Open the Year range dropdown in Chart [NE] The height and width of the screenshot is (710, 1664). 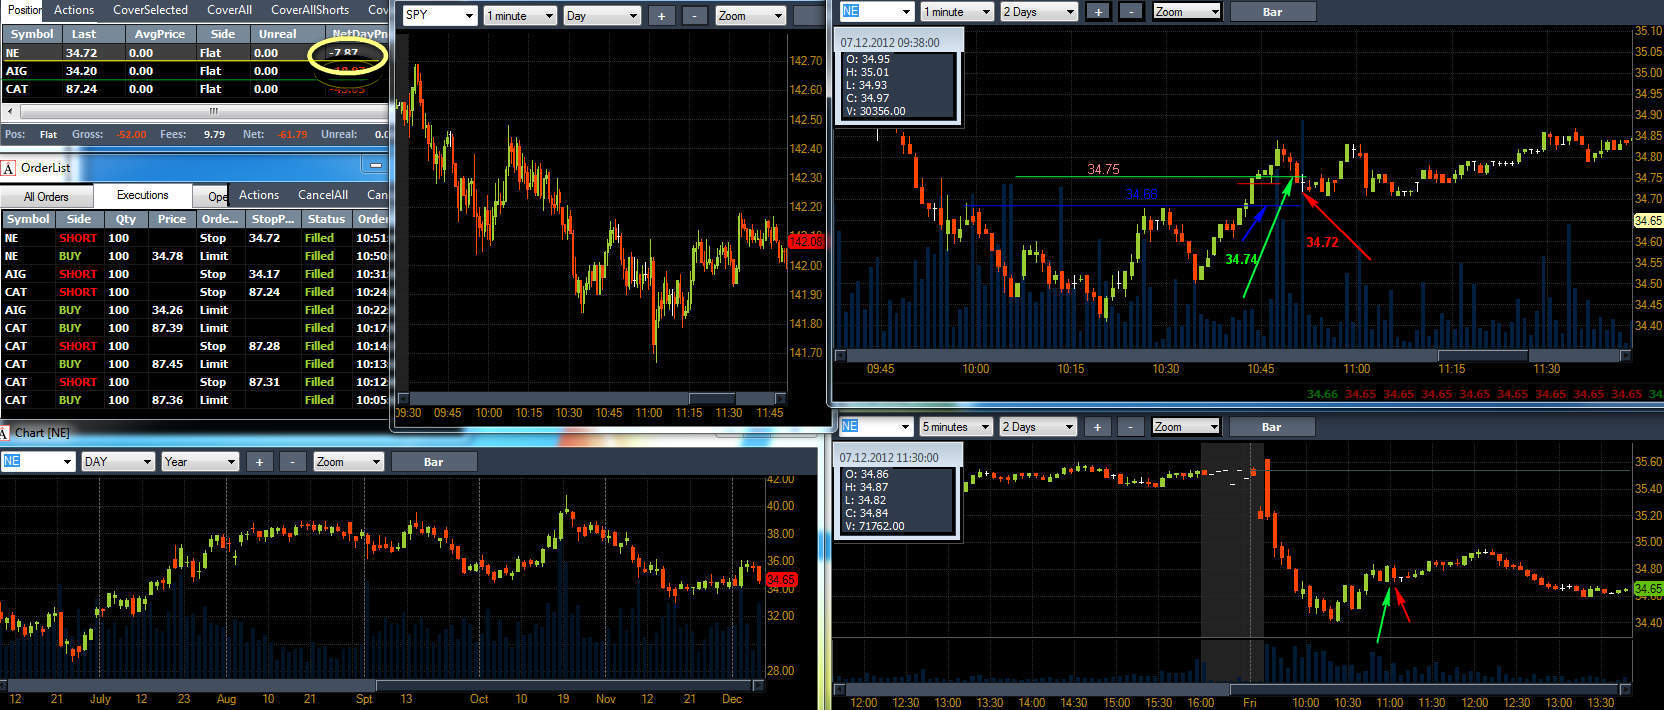coord(201,462)
